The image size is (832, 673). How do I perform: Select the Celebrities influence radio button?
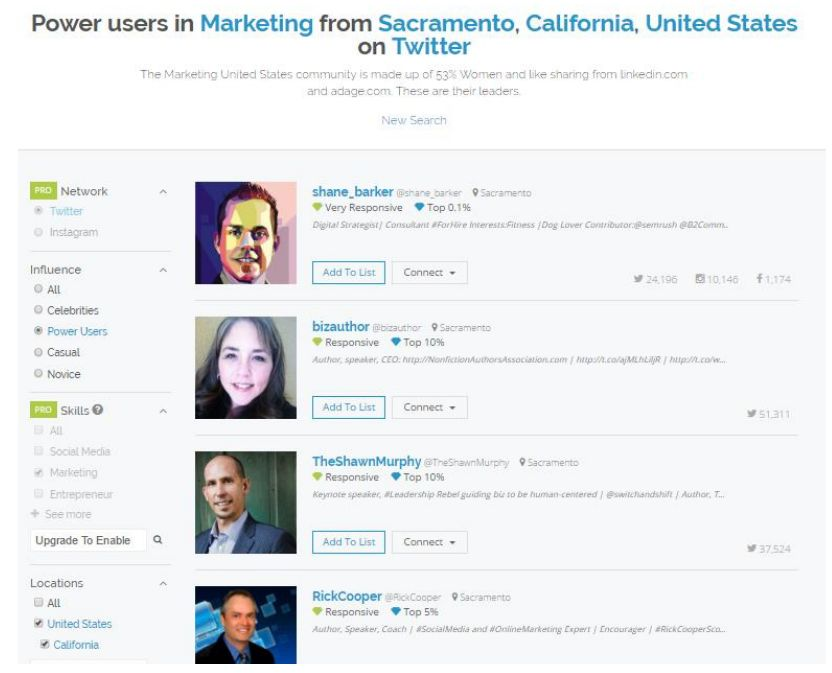point(39,310)
